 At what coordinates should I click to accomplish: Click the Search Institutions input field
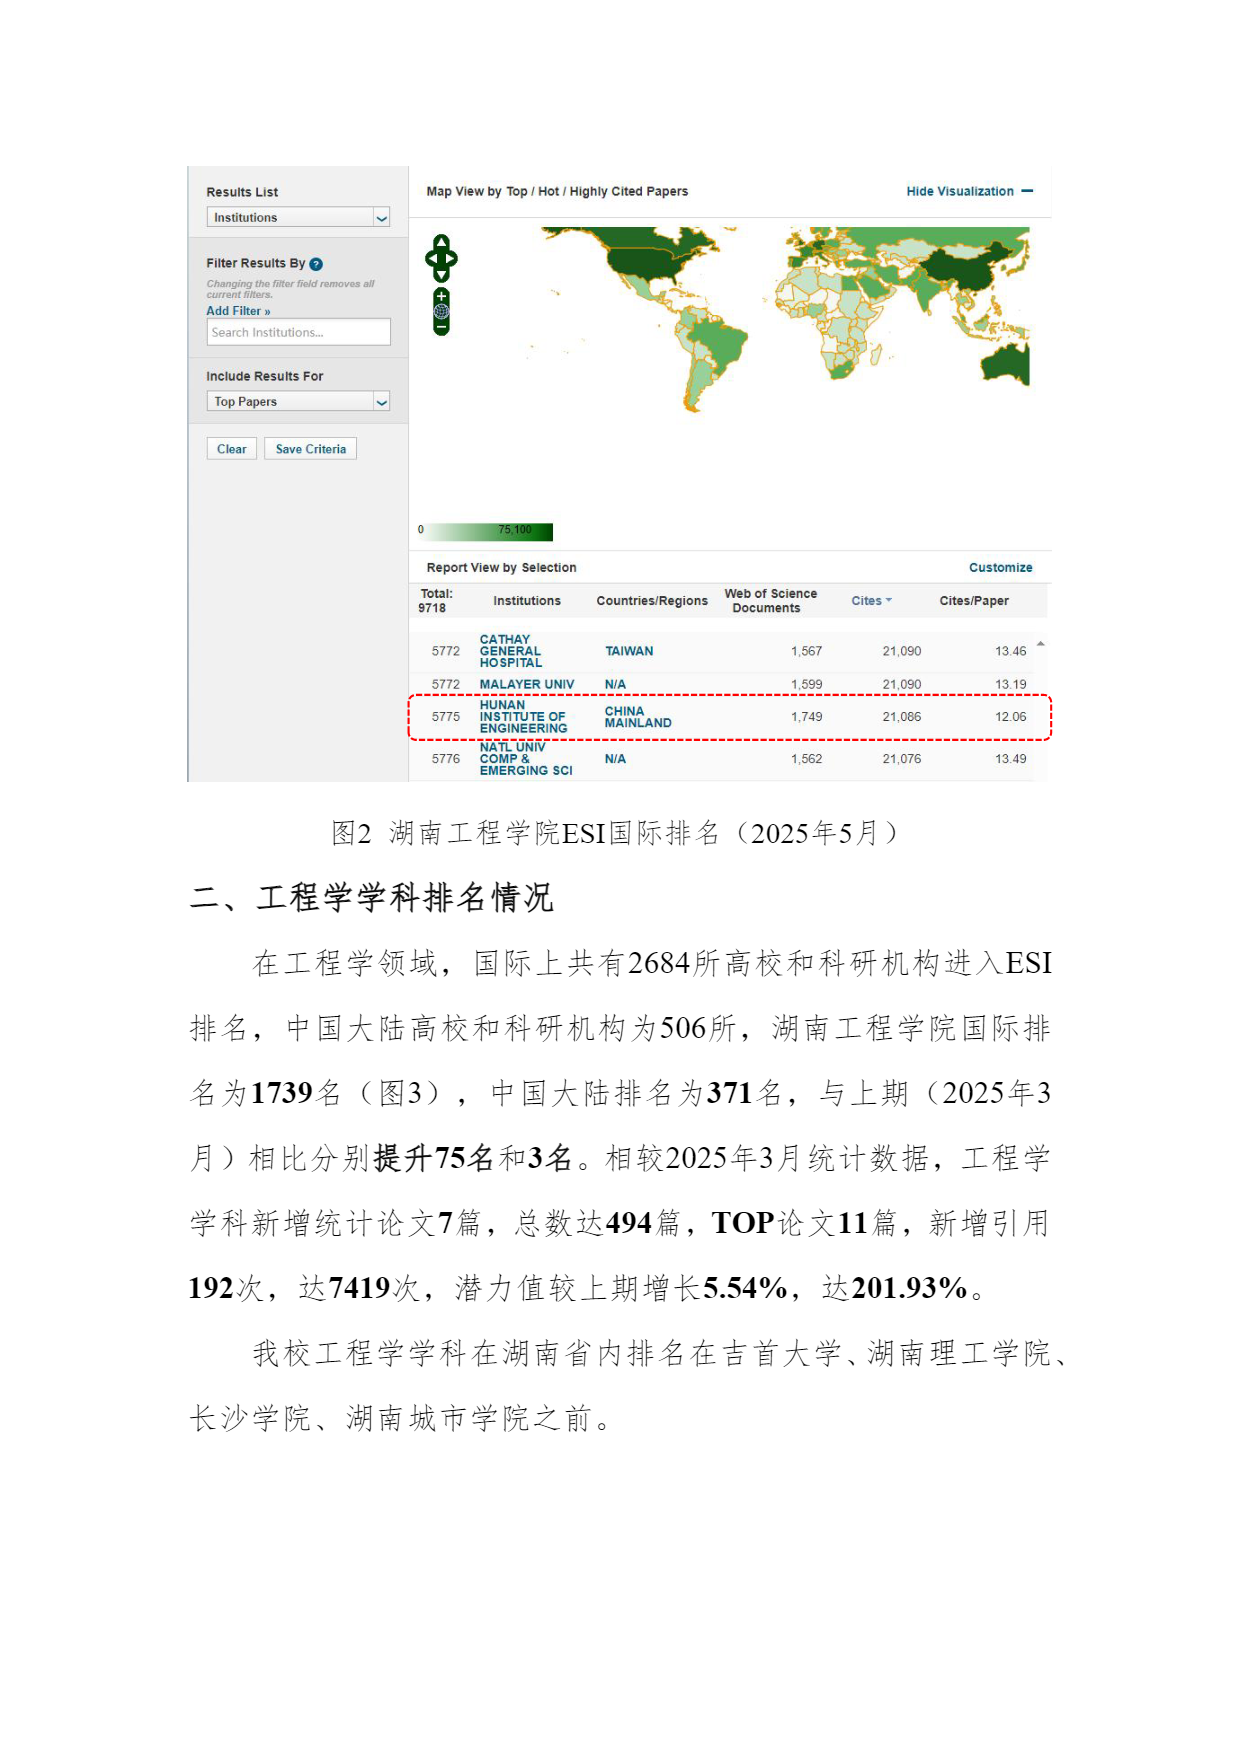(297, 332)
